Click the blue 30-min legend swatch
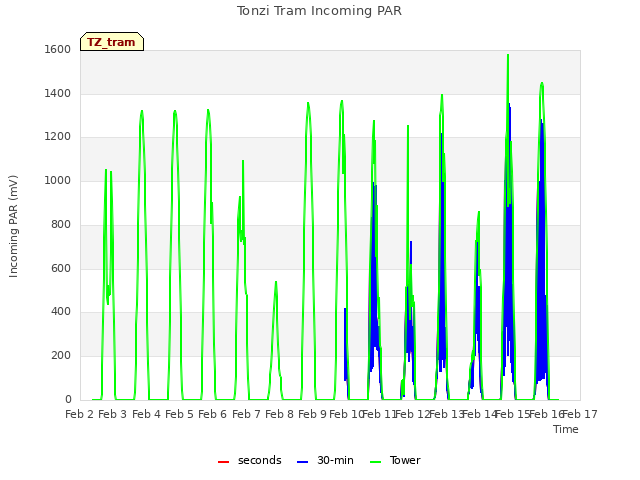This screenshot has width=640, height=480. pos(302,462)
